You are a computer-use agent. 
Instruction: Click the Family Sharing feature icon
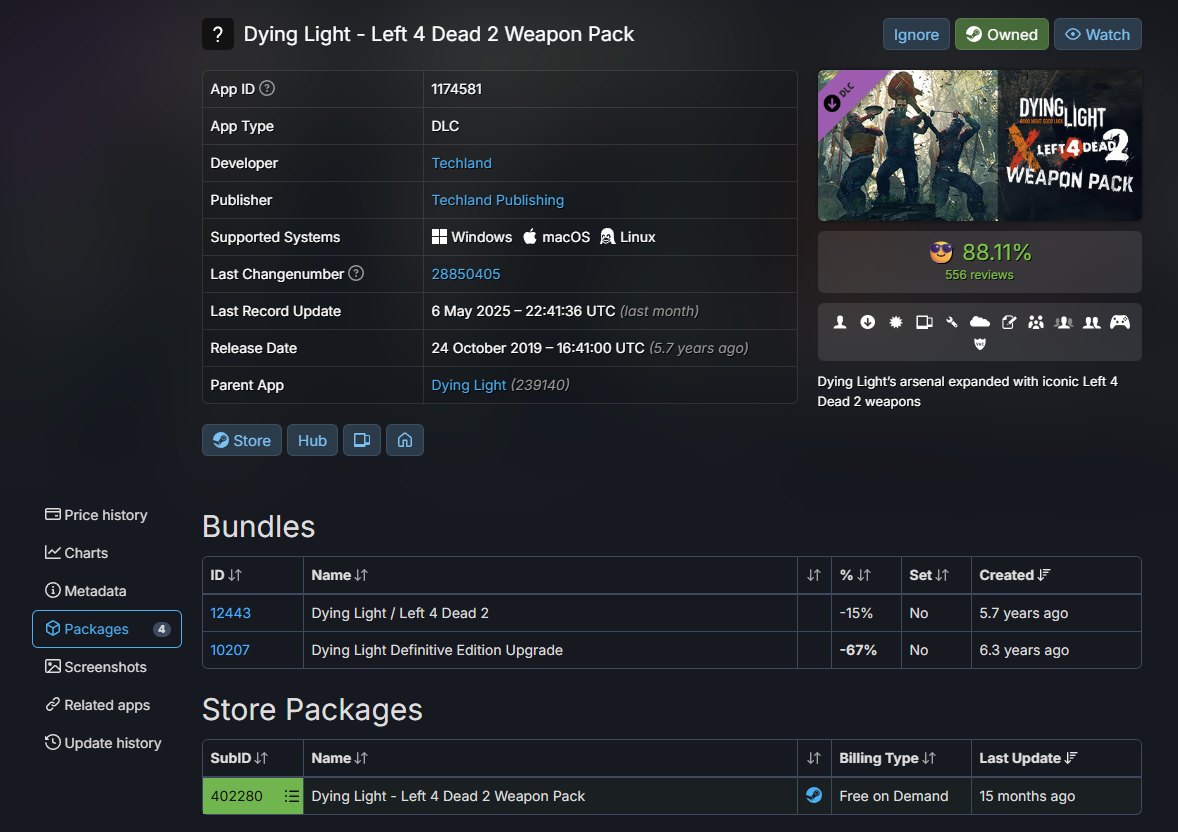(x=1036, y=322)
